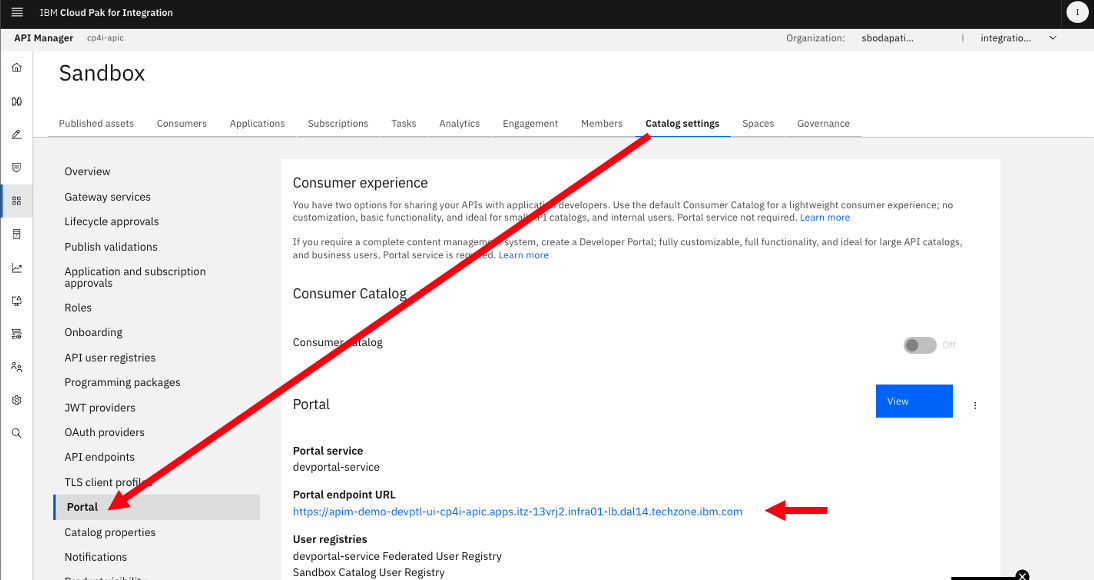Click devportal-service Federated User Registry text
The height and width of the screenshot is (580, 1094).
click(x=397, y=556)
